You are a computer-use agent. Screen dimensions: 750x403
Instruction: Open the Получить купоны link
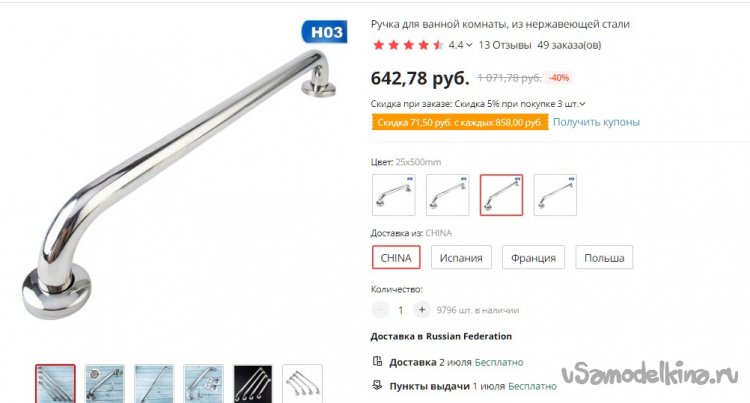coord(596,122)
